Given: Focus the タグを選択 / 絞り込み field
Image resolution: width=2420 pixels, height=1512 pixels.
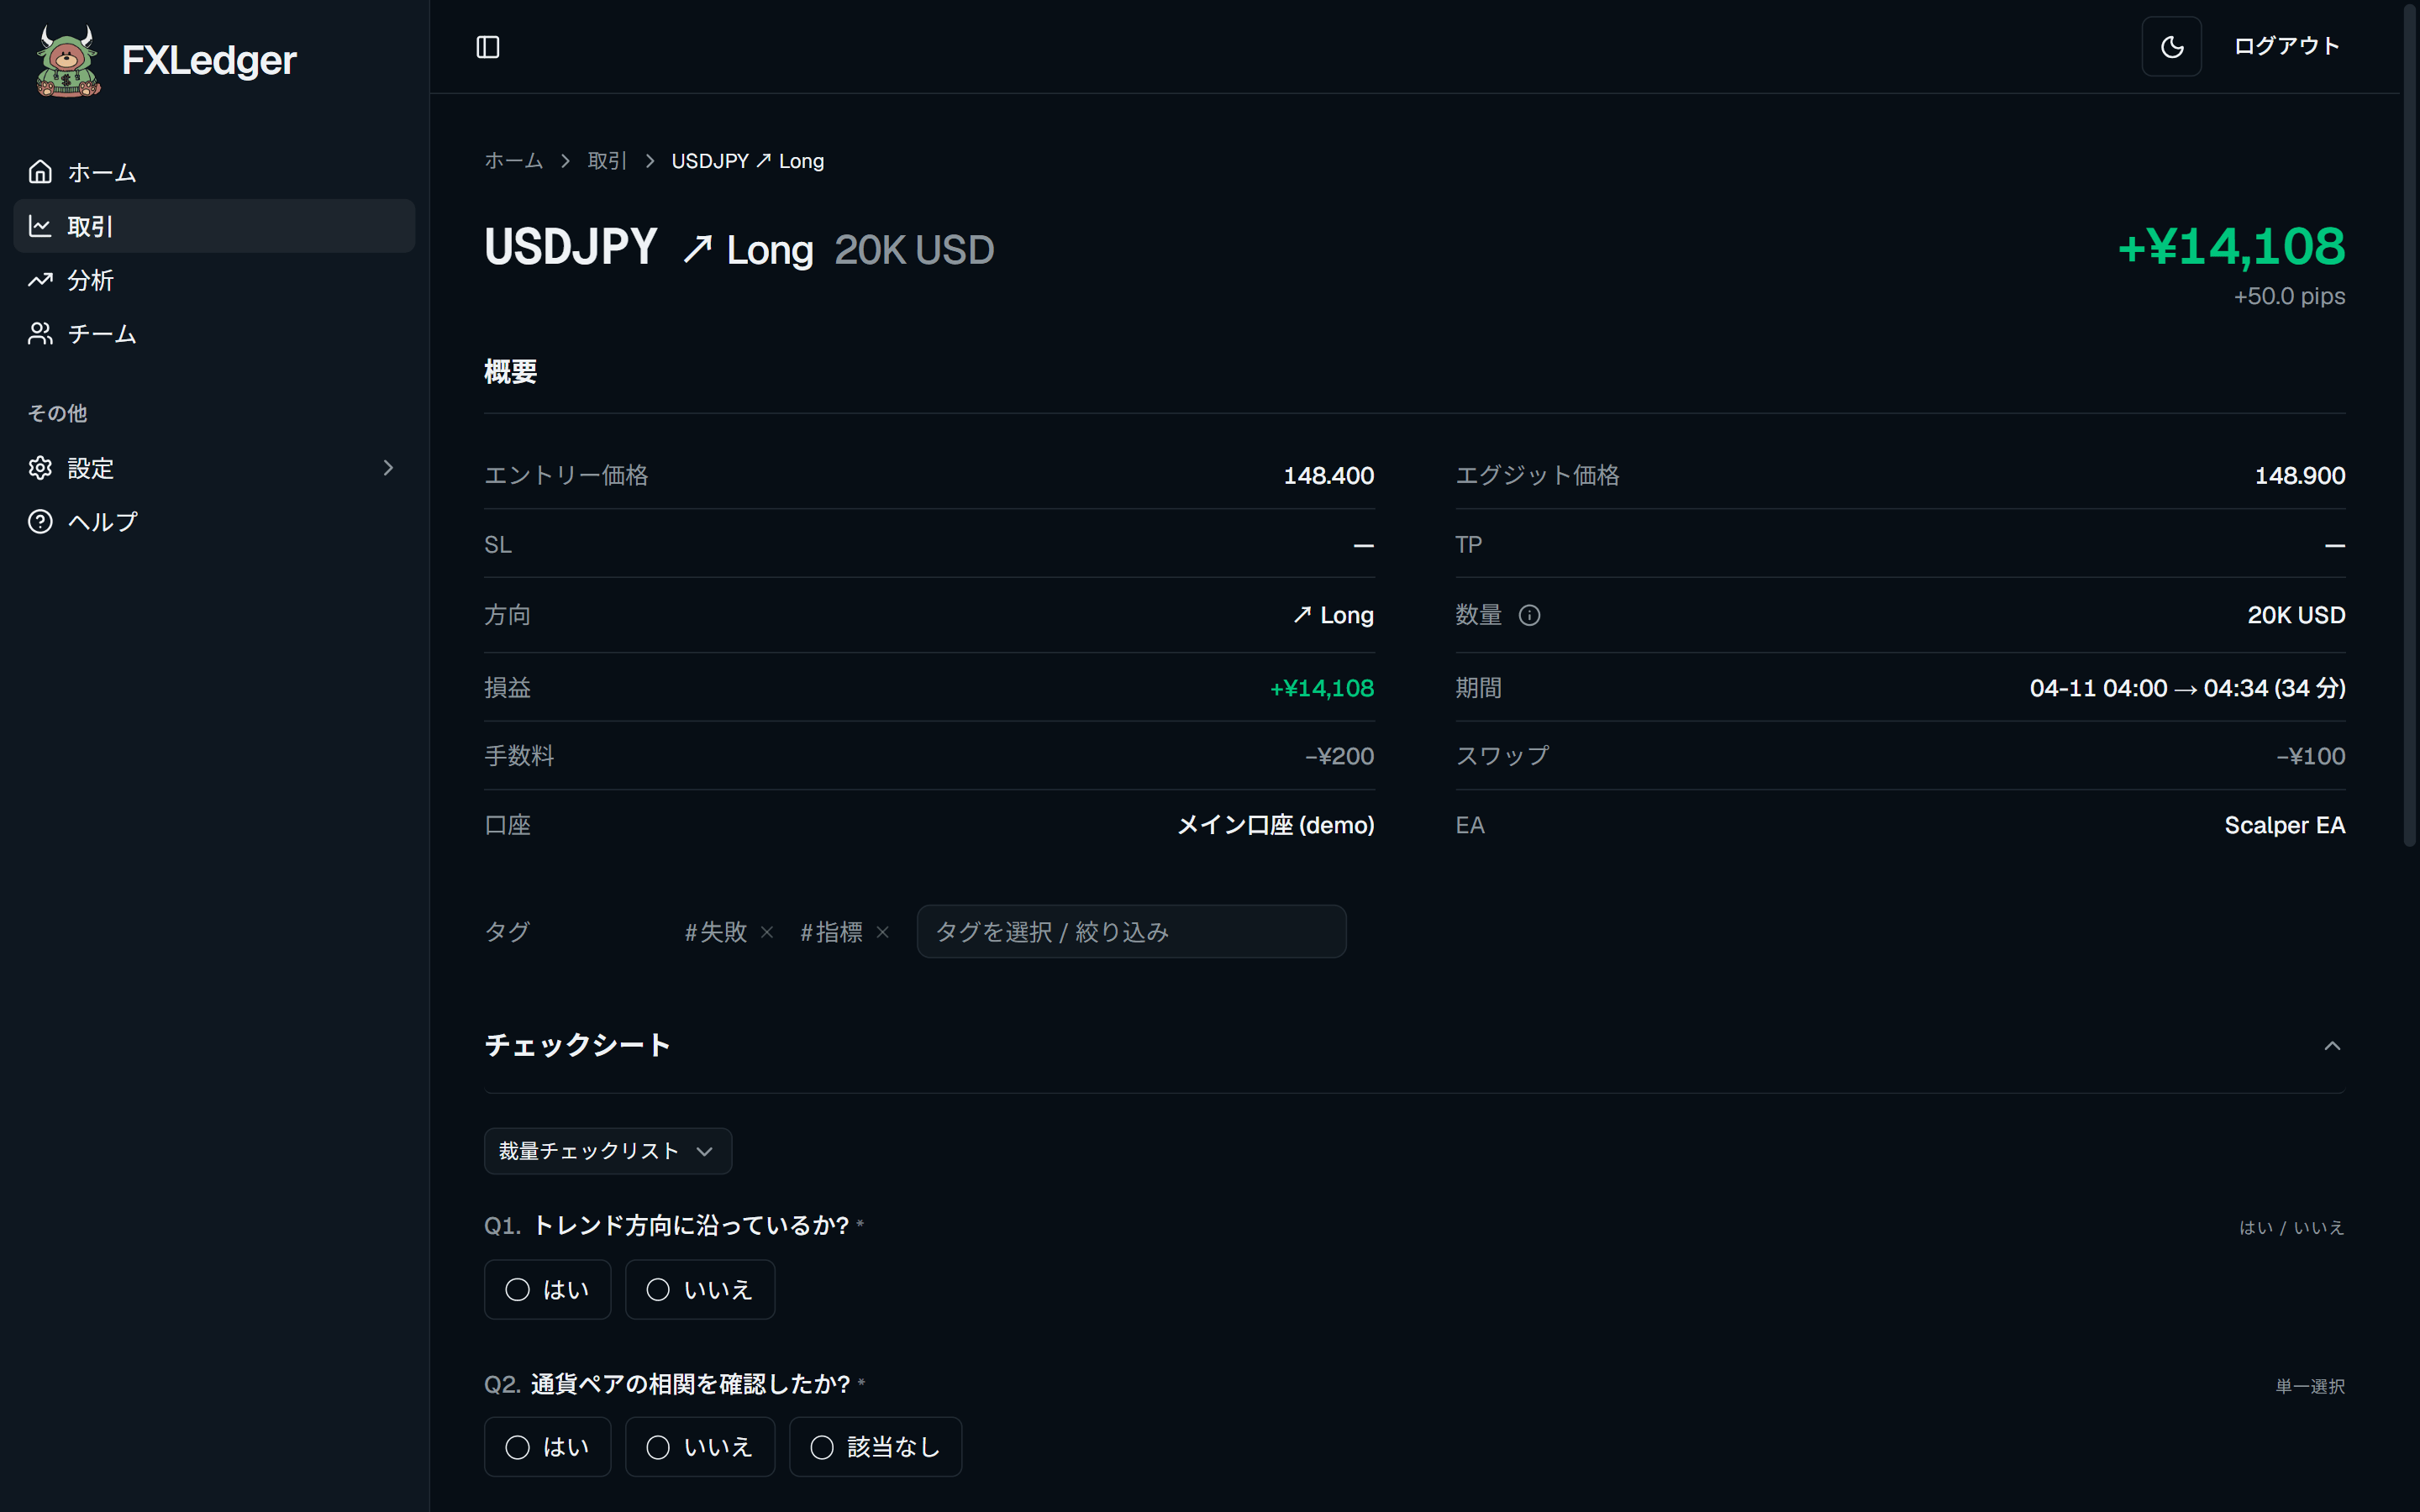Looking at the screenshot, I should pyautogui.click(x=1131, y=932).
